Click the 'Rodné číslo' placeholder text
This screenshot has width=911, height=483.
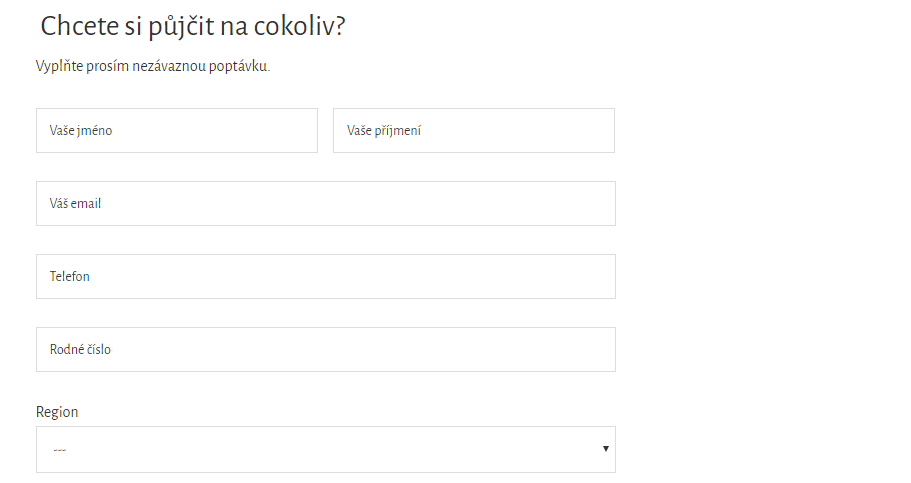(x=80, y=349)
